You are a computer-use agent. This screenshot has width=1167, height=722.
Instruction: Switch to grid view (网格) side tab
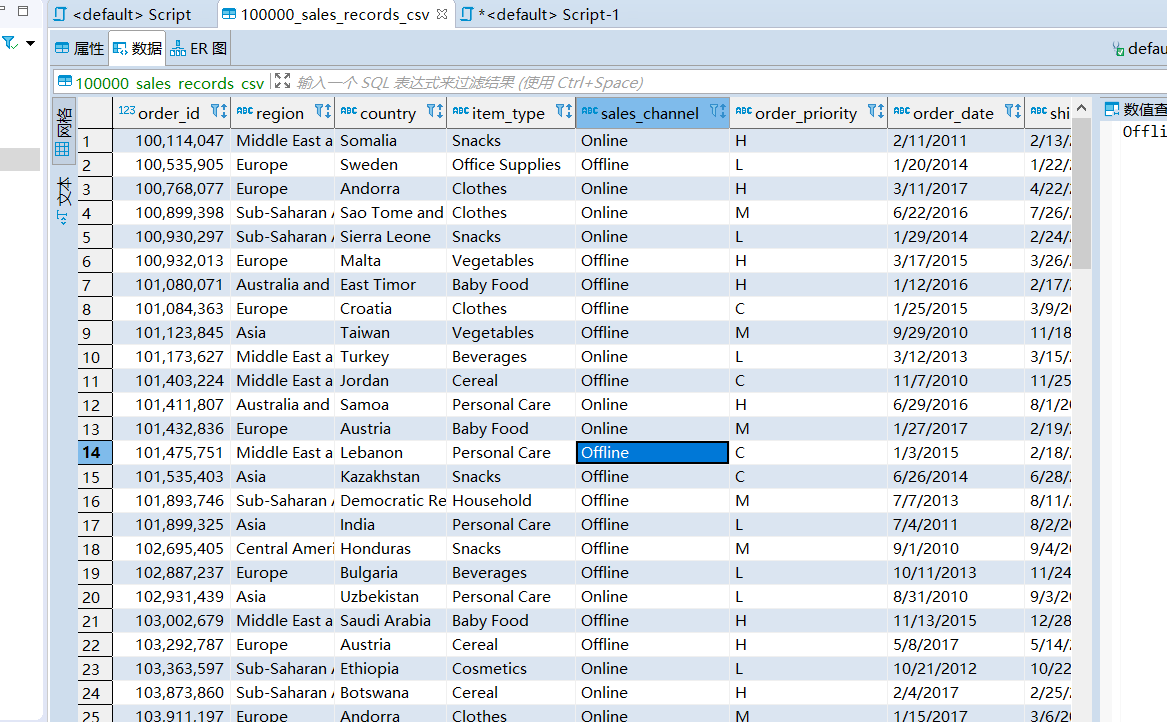pyautogui.click(x=62, y=132)
